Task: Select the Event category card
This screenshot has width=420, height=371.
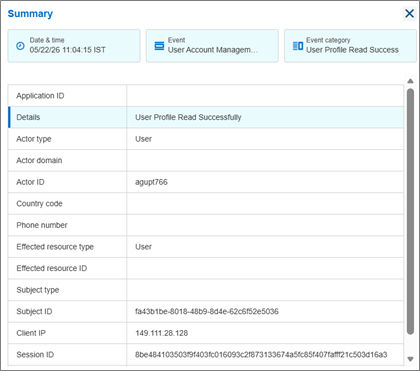Action: pyautogui.click(x=350, y=46)
